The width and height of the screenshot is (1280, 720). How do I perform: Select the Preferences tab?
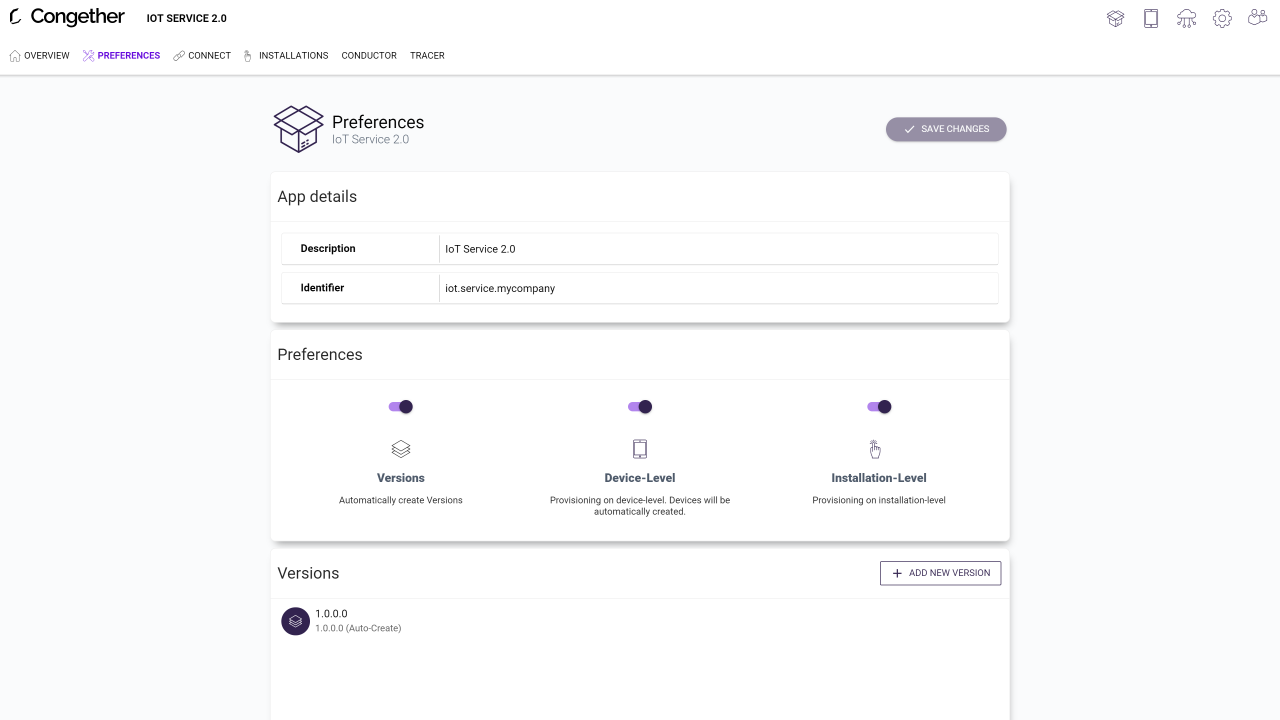121,56
